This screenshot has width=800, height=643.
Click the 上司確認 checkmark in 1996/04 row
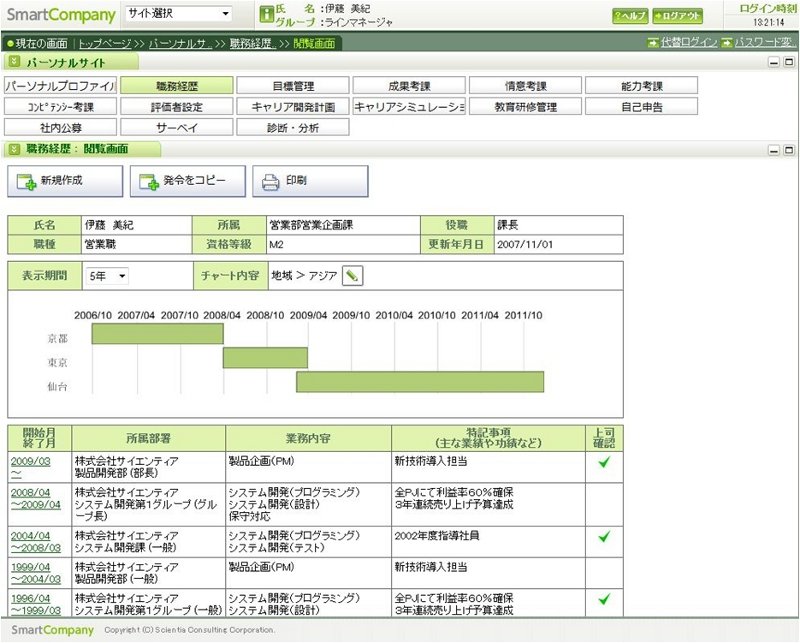(604, 599)
